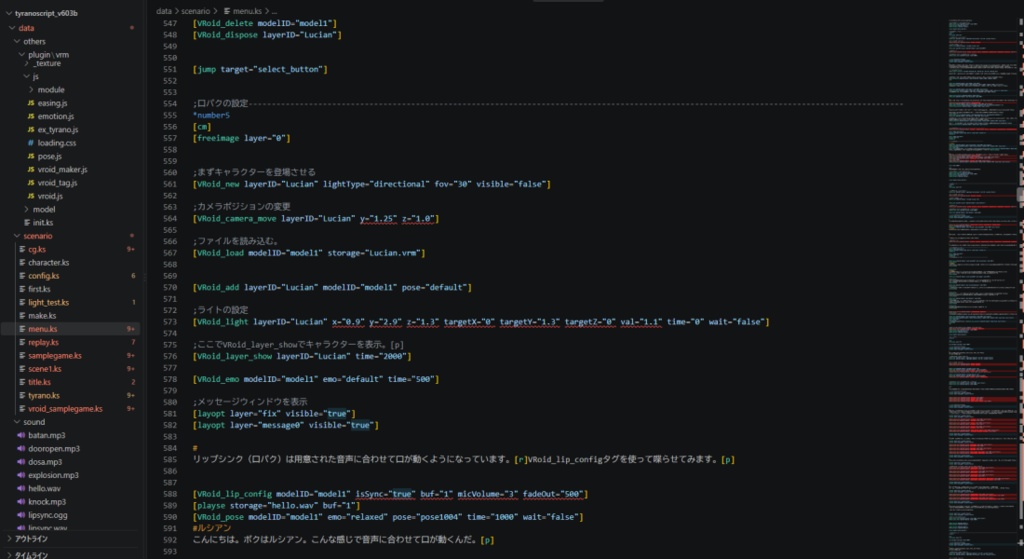Open samplegame.ks from the explorer
The width and height of the screenshot is (1024, 559).
click(x=55, y=356)
